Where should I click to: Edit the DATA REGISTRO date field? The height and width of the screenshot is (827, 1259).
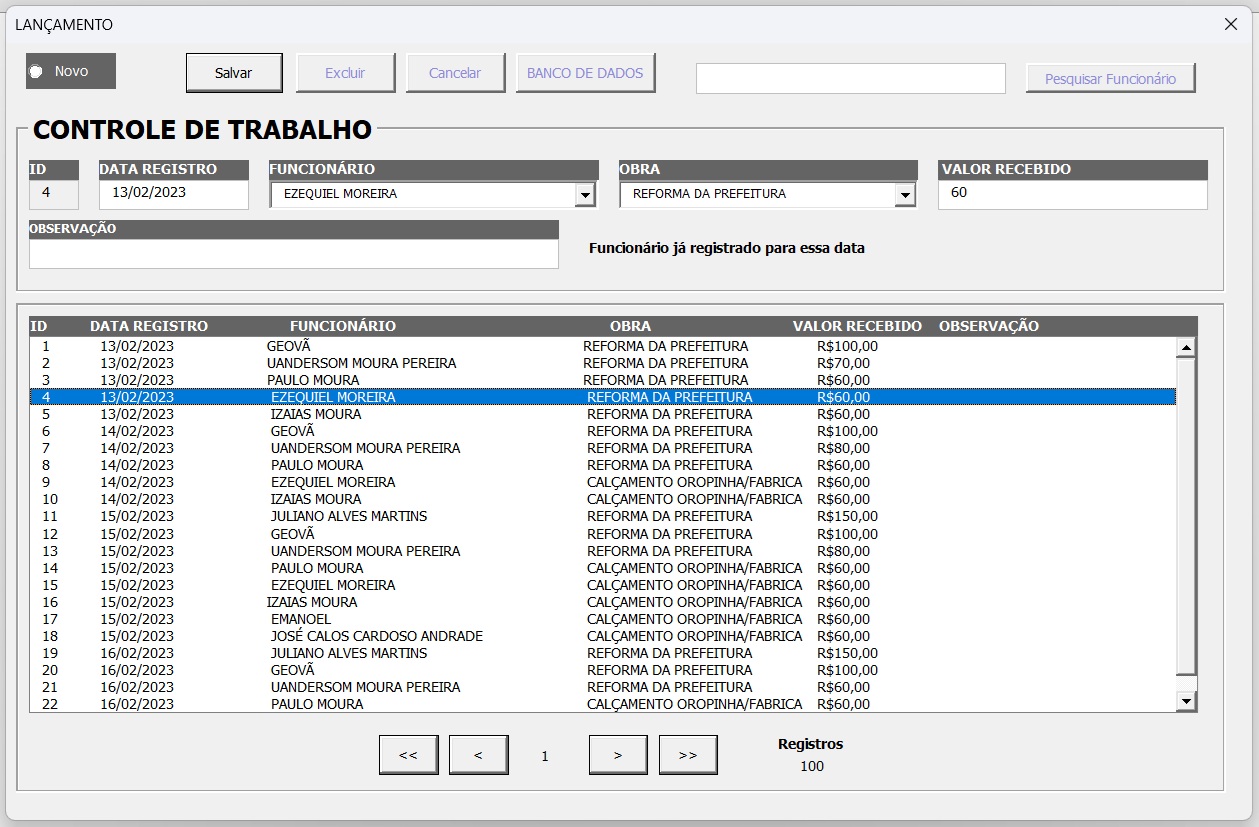click(x=173, y=194)
